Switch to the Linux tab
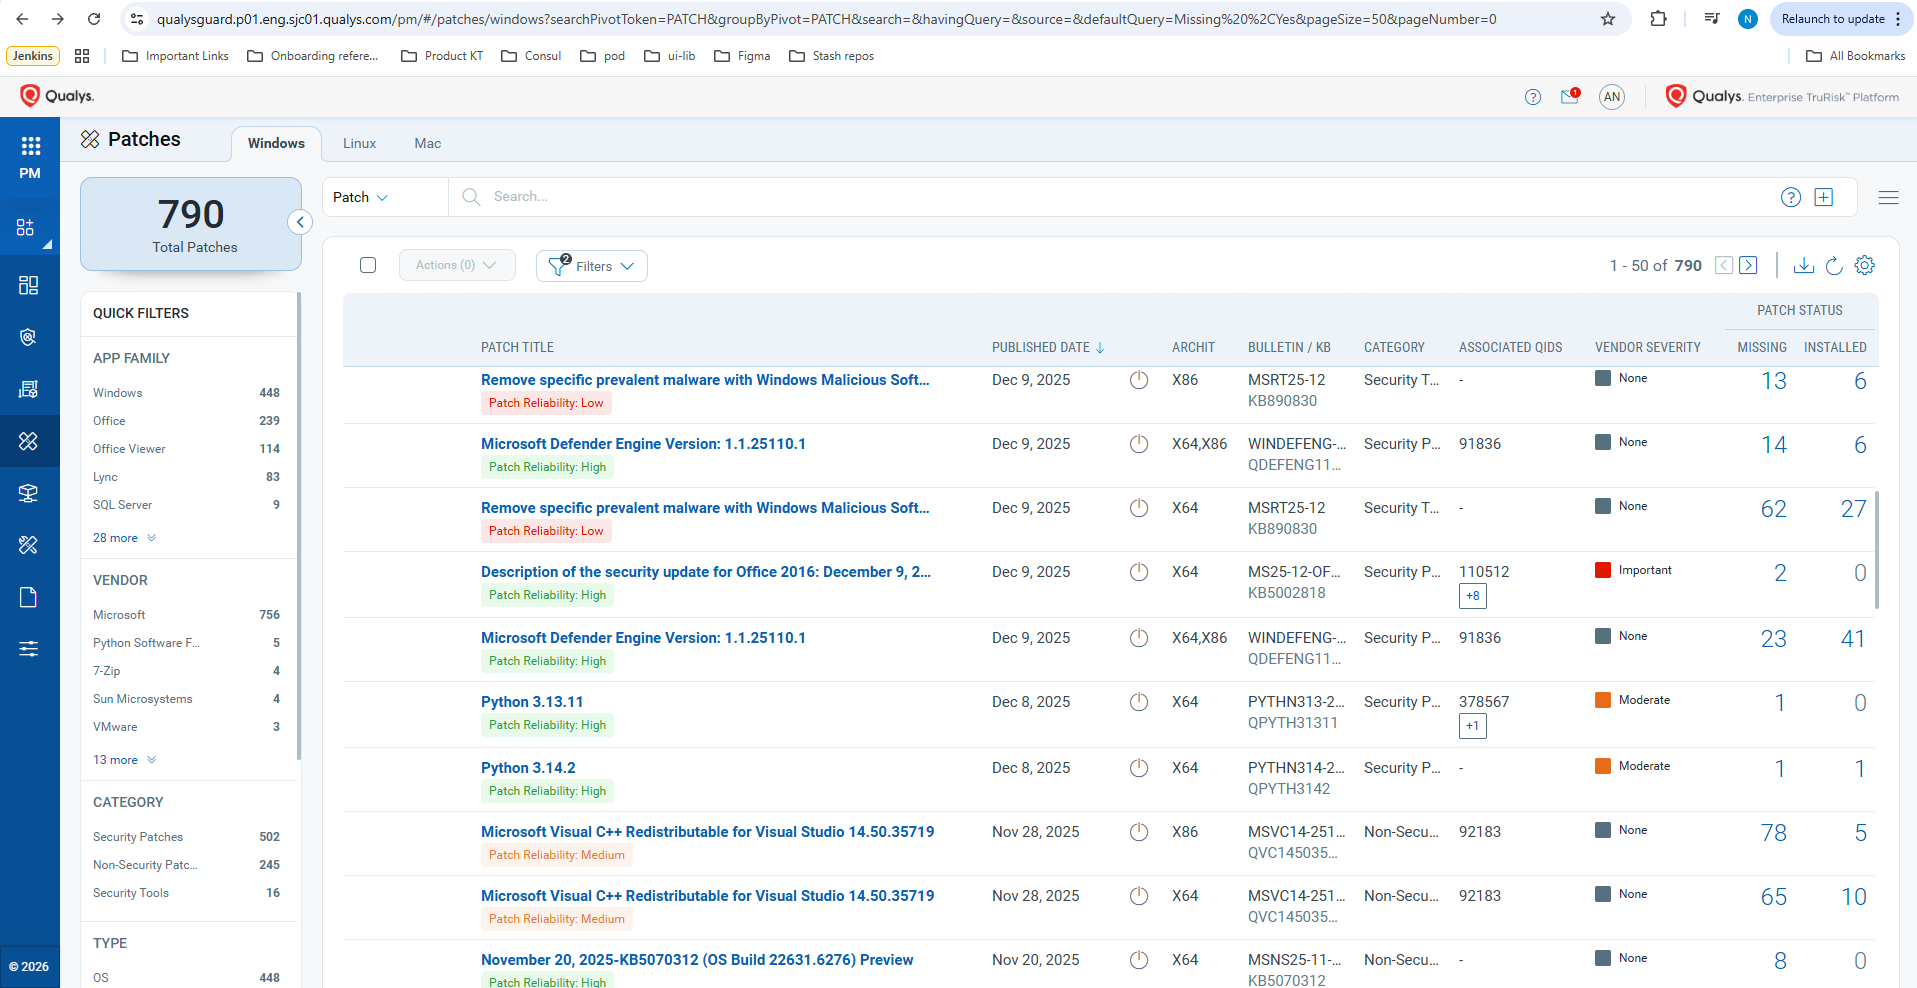The width and height of the screenshot is (1917, 988). pyautogui.click(x=359, y=143)
